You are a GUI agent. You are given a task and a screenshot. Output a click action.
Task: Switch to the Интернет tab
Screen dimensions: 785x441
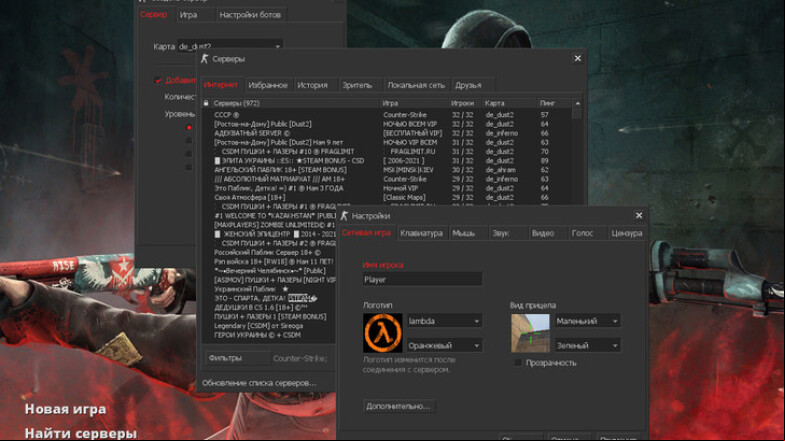point(221,85)
